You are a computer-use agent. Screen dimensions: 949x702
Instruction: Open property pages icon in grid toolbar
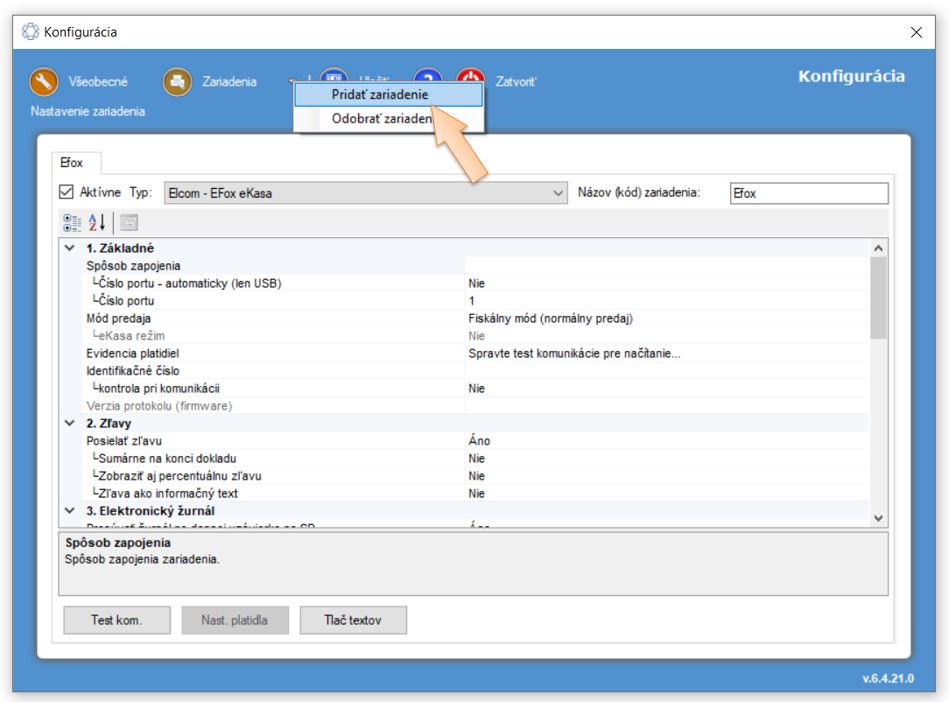coord(130,222)
